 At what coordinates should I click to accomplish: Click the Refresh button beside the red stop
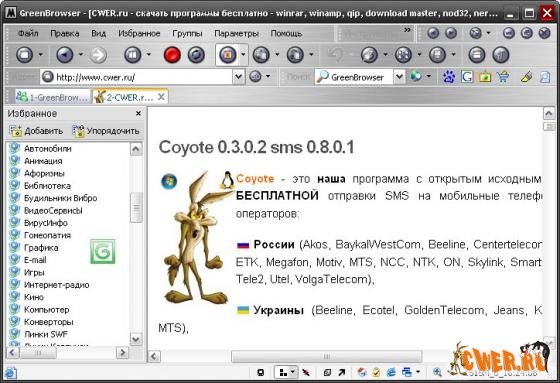click(196, 55)
